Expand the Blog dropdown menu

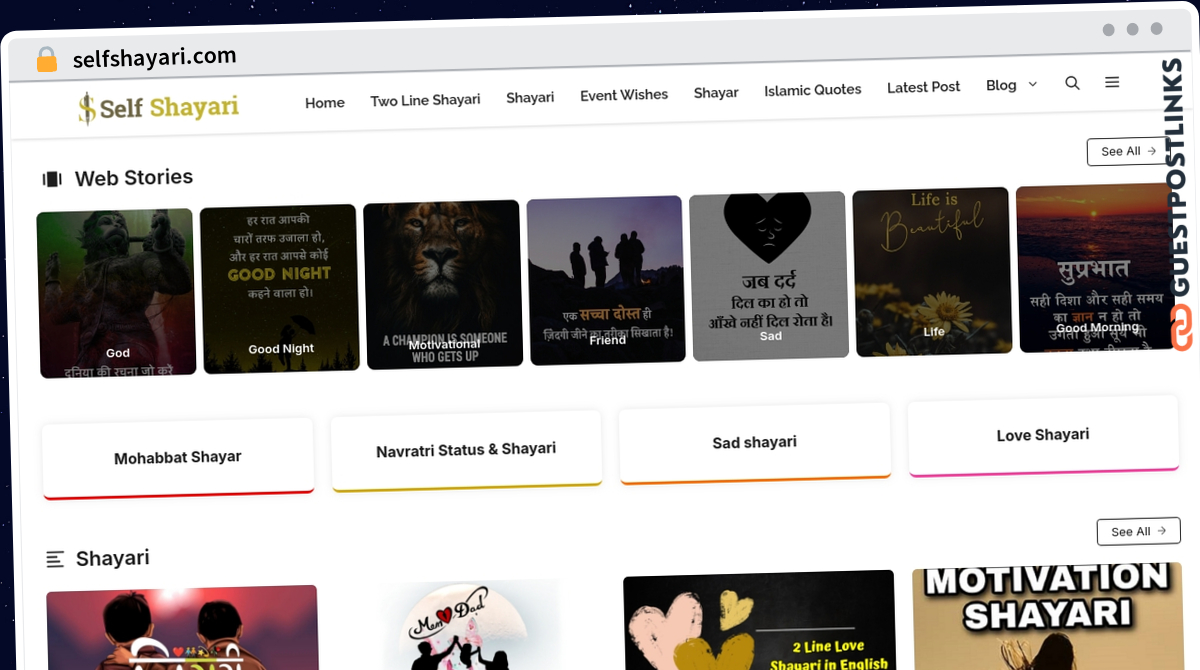point(1011,85)
